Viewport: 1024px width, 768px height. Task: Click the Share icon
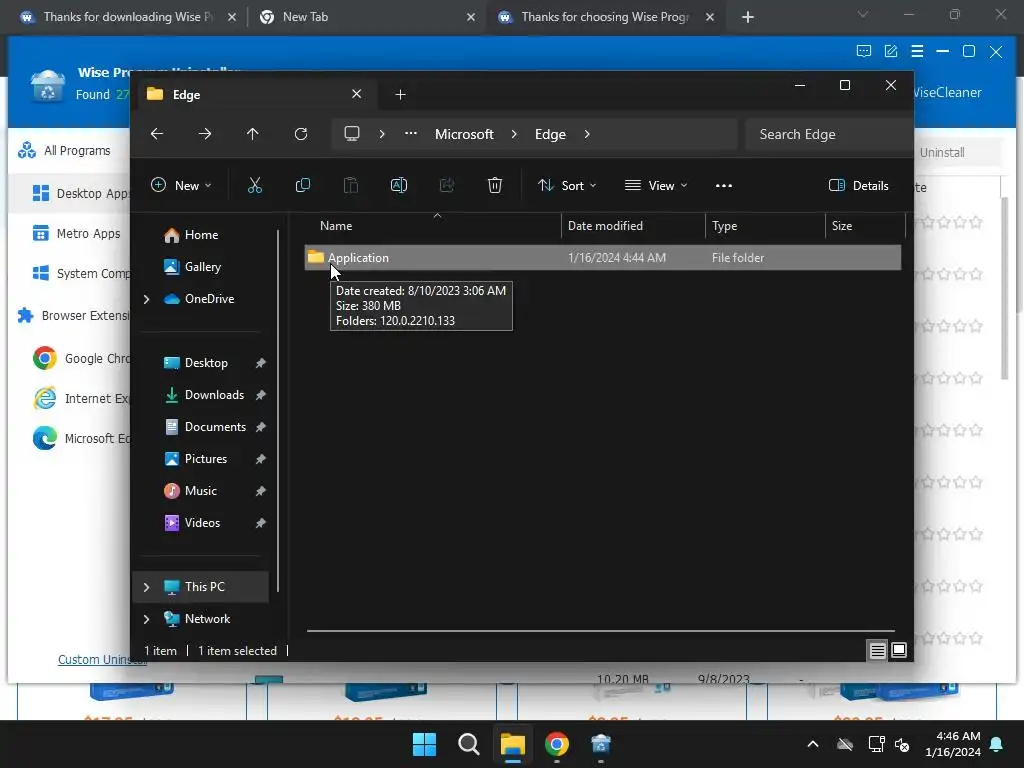pyautogui.click(x=447, y=185)
